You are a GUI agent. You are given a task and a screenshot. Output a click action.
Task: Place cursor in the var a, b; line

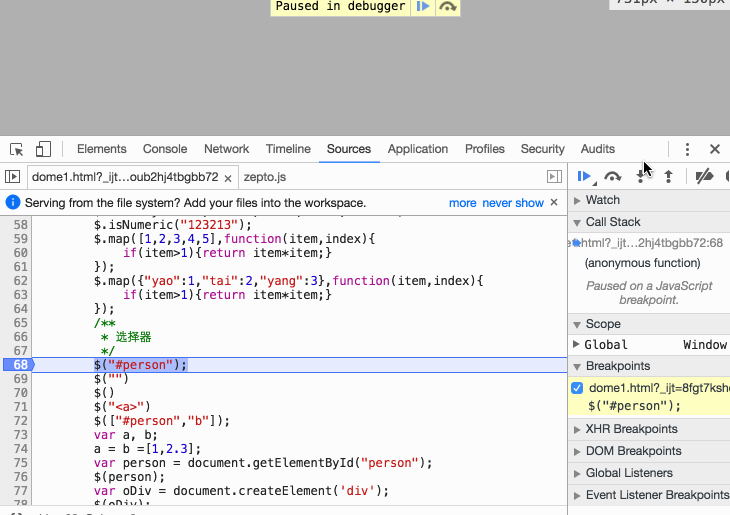click(126, 435)
